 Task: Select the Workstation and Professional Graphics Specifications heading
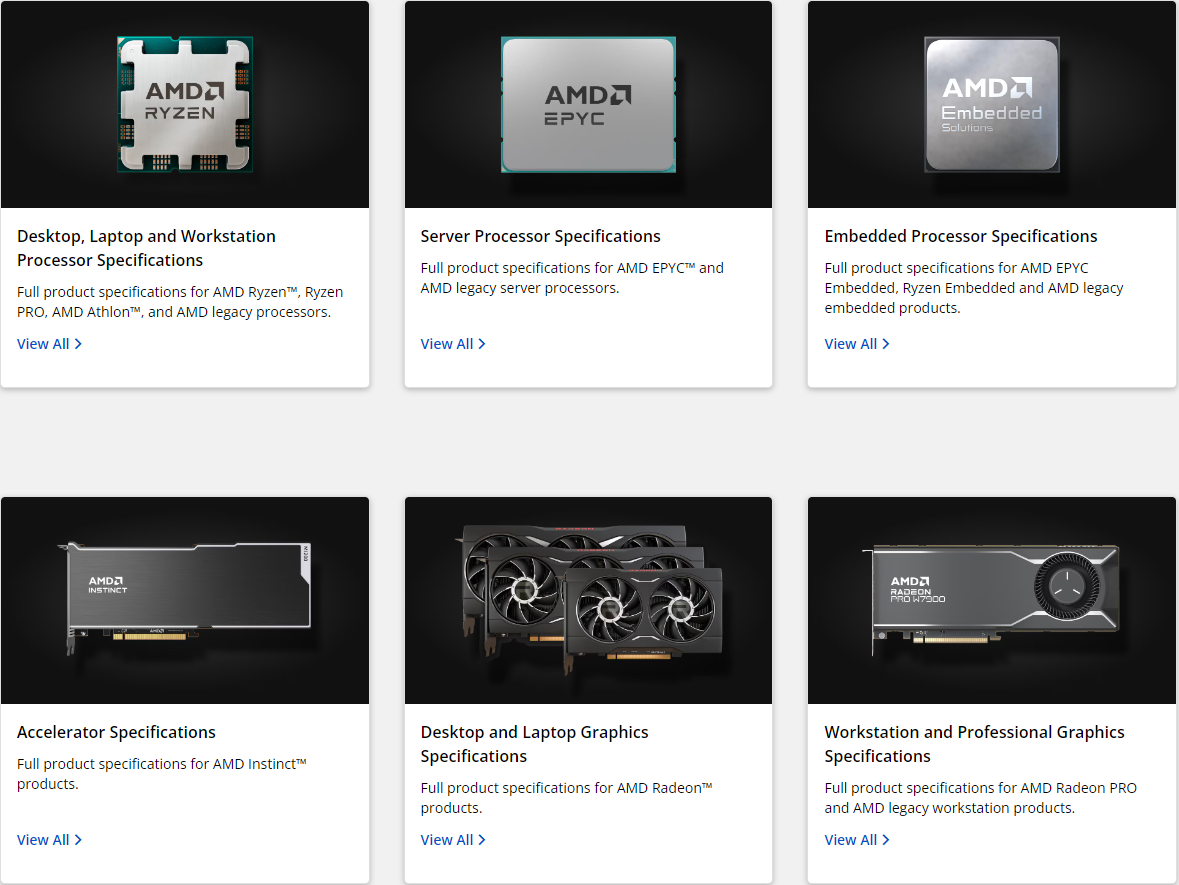(974, 744)
